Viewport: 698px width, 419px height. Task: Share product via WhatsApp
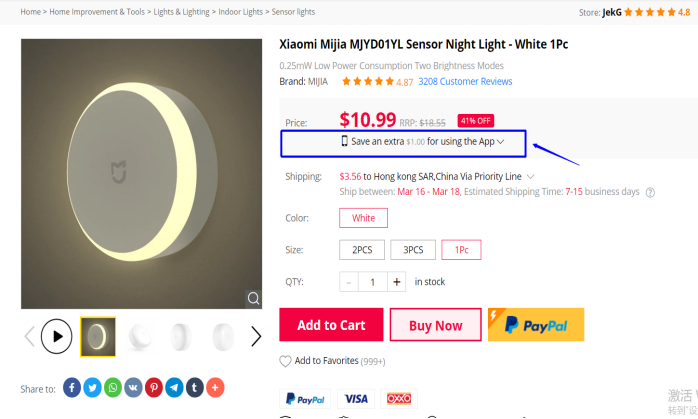click(113, 387)
